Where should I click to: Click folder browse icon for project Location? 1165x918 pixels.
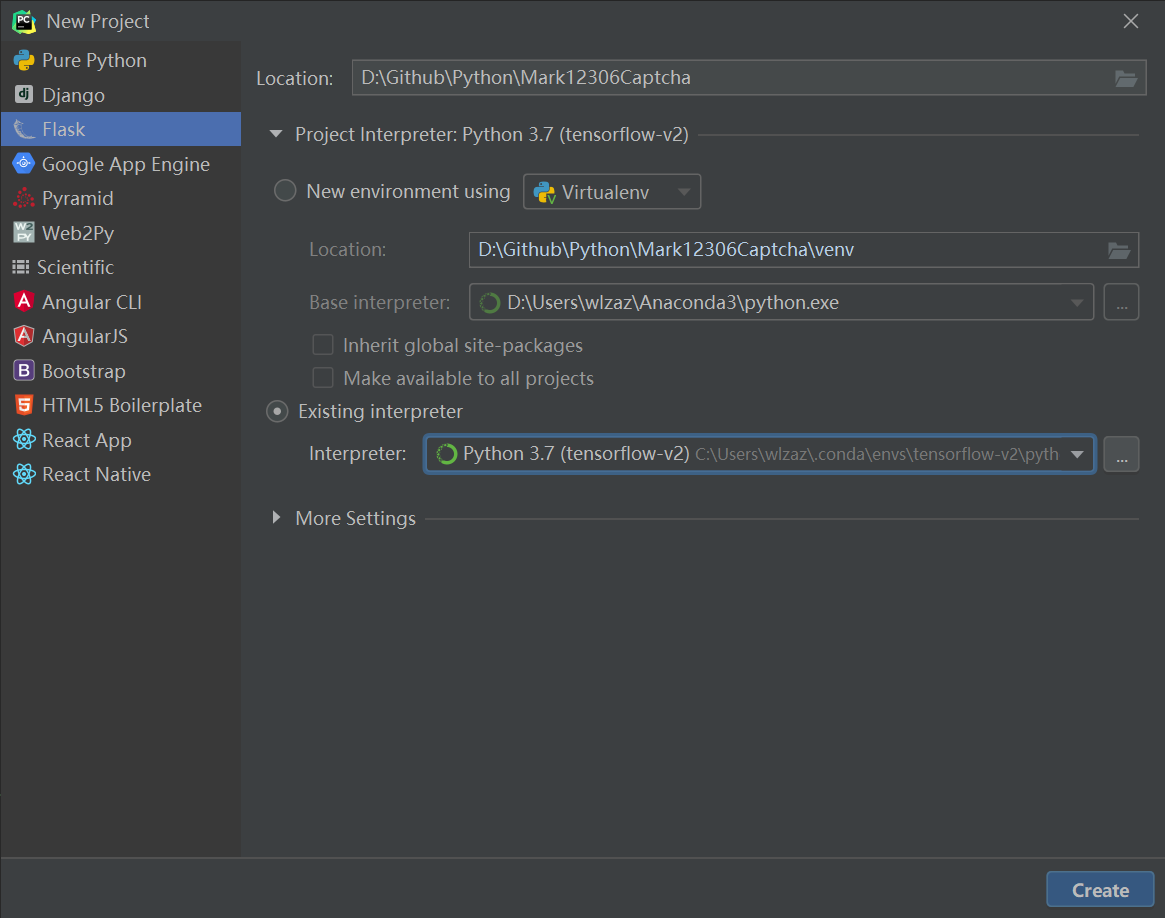coord(1126,79)
